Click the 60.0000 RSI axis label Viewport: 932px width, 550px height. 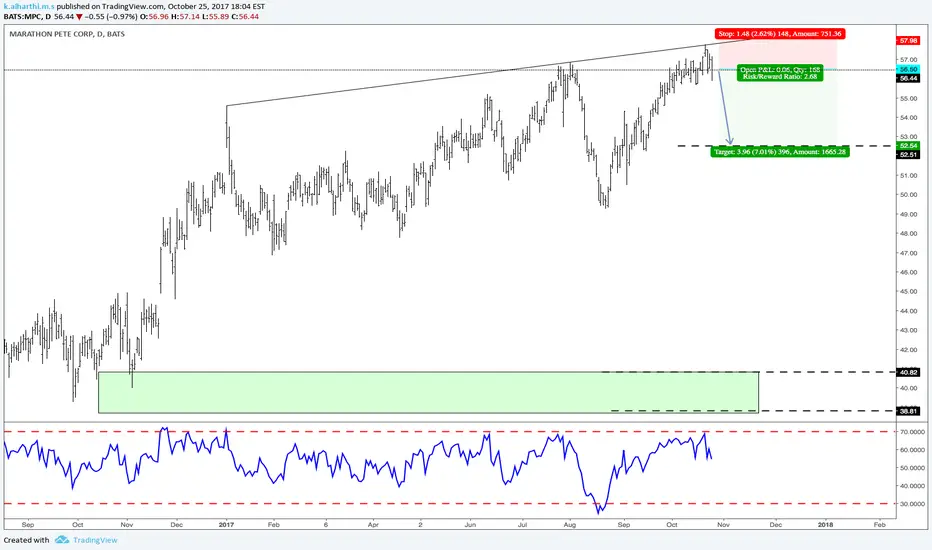pyautogui.click(x=912, y=450)
